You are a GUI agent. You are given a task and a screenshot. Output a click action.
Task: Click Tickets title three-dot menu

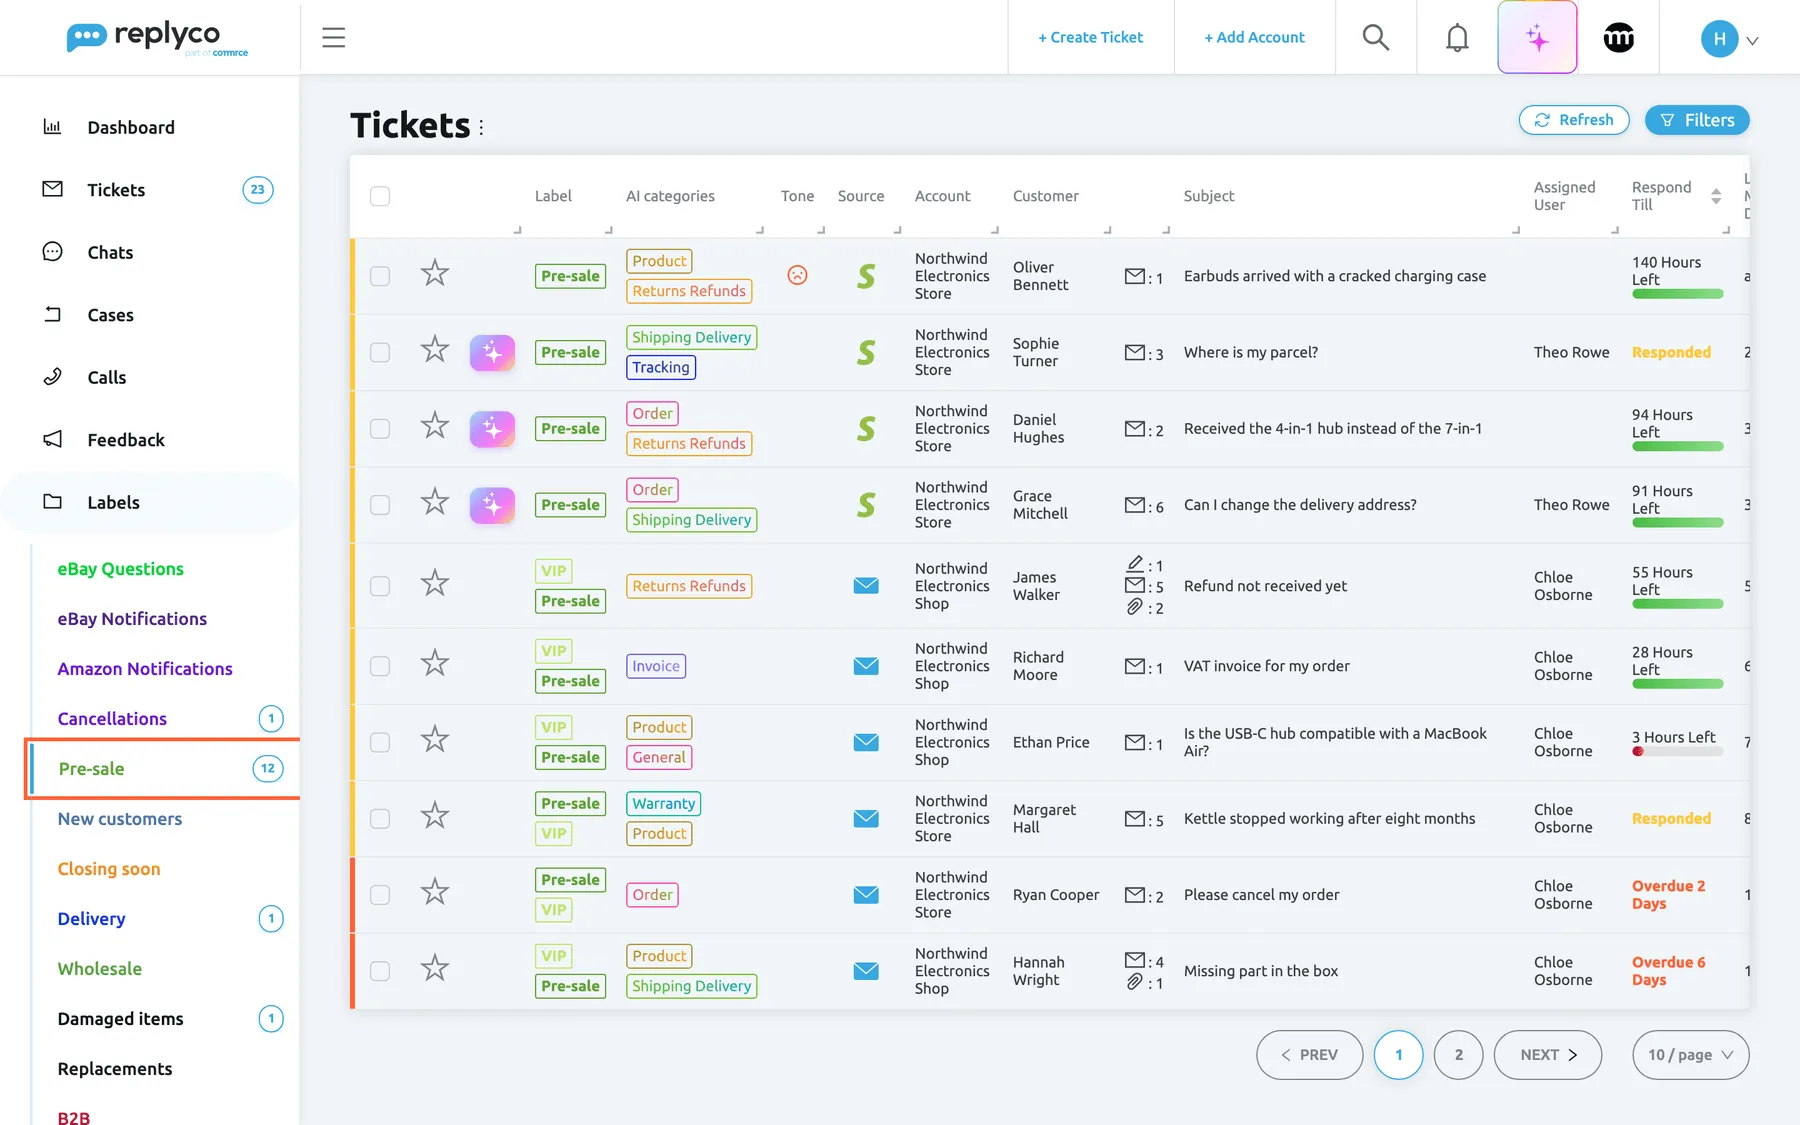pyautogui.click(x=481, y=127)
